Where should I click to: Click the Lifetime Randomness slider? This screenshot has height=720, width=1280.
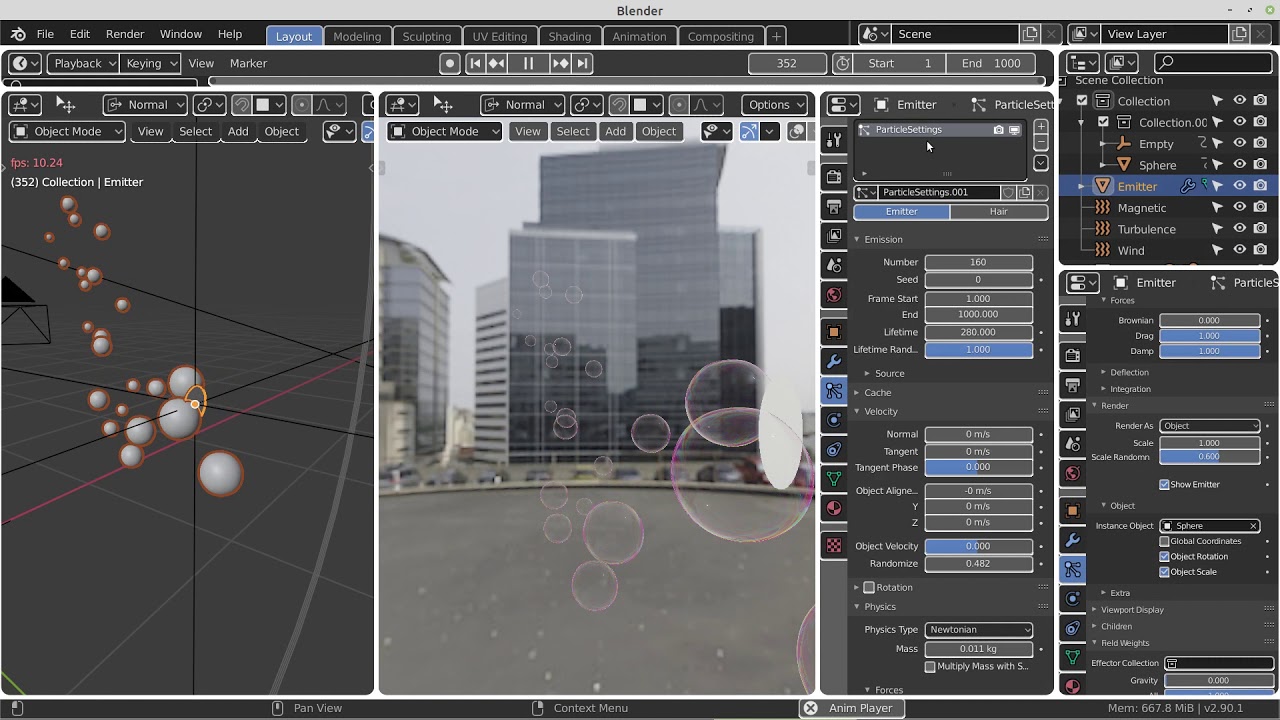(979, 350)
